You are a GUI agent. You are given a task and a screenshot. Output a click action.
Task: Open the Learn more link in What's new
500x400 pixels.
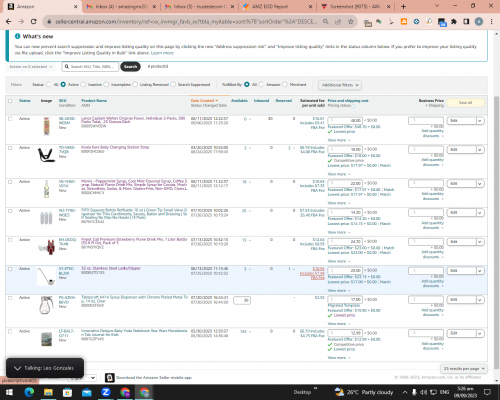(162, 53)
